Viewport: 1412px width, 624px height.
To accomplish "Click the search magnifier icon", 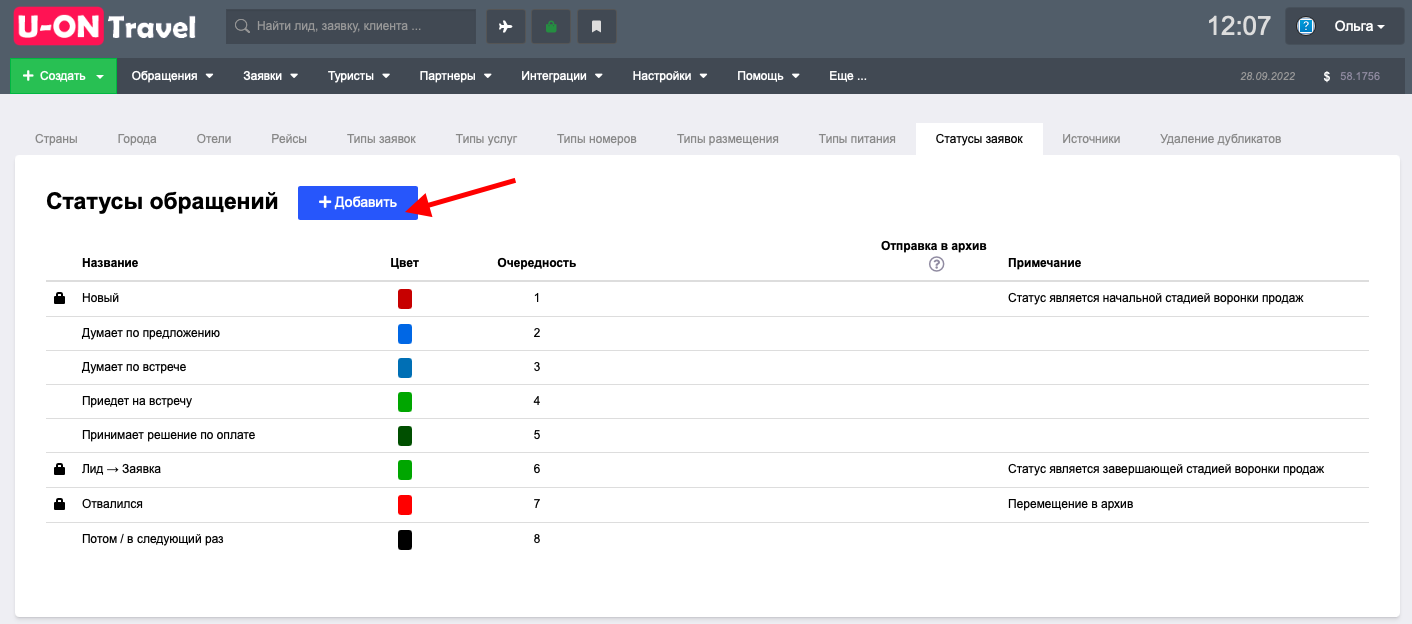I will pos(241,27).
